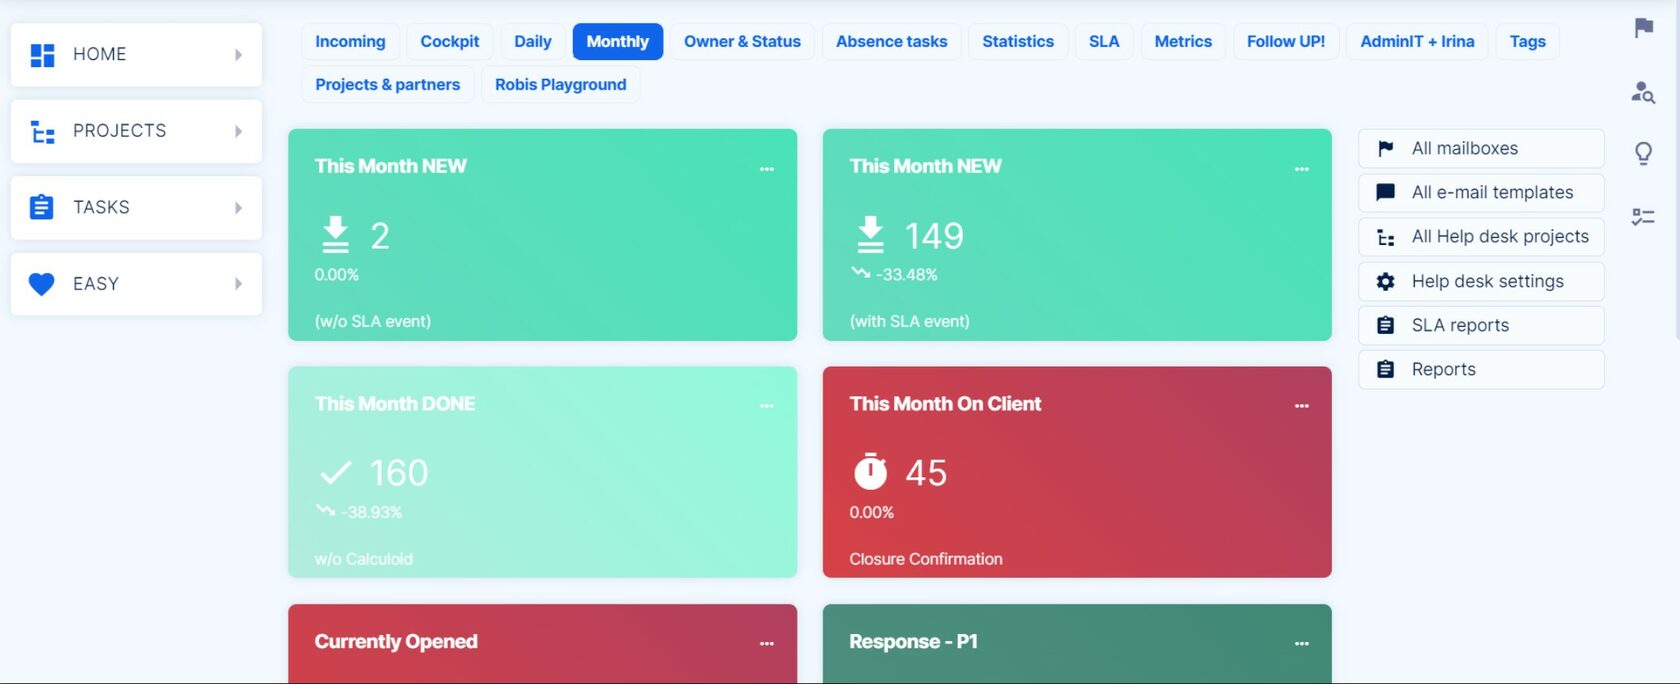Open SLA reports
The height and width of the screenshot is (684, 1680).
1481,326
